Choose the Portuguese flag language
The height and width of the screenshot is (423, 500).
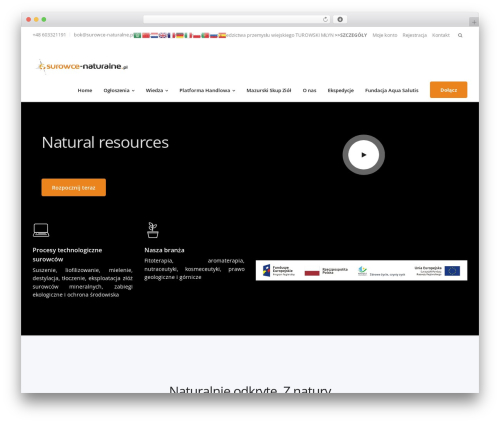coord(205,35)
